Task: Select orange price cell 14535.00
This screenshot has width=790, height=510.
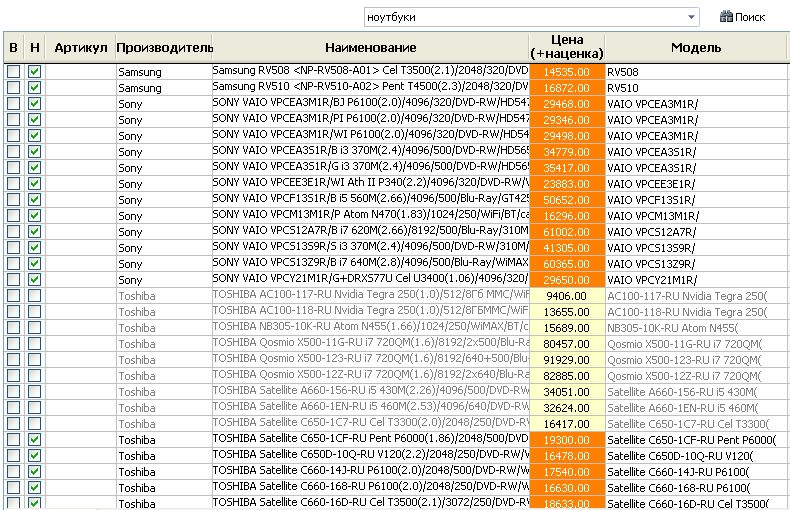Action: click(x=567, y=72)
